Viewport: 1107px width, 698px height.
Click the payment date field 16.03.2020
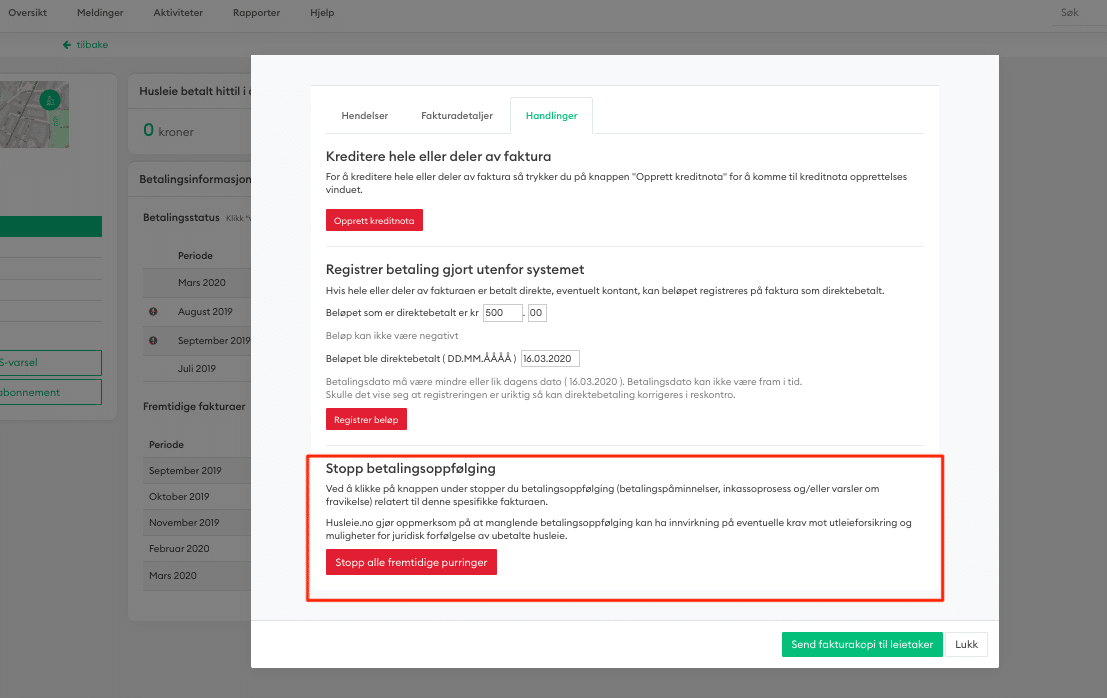pos(550,358)
